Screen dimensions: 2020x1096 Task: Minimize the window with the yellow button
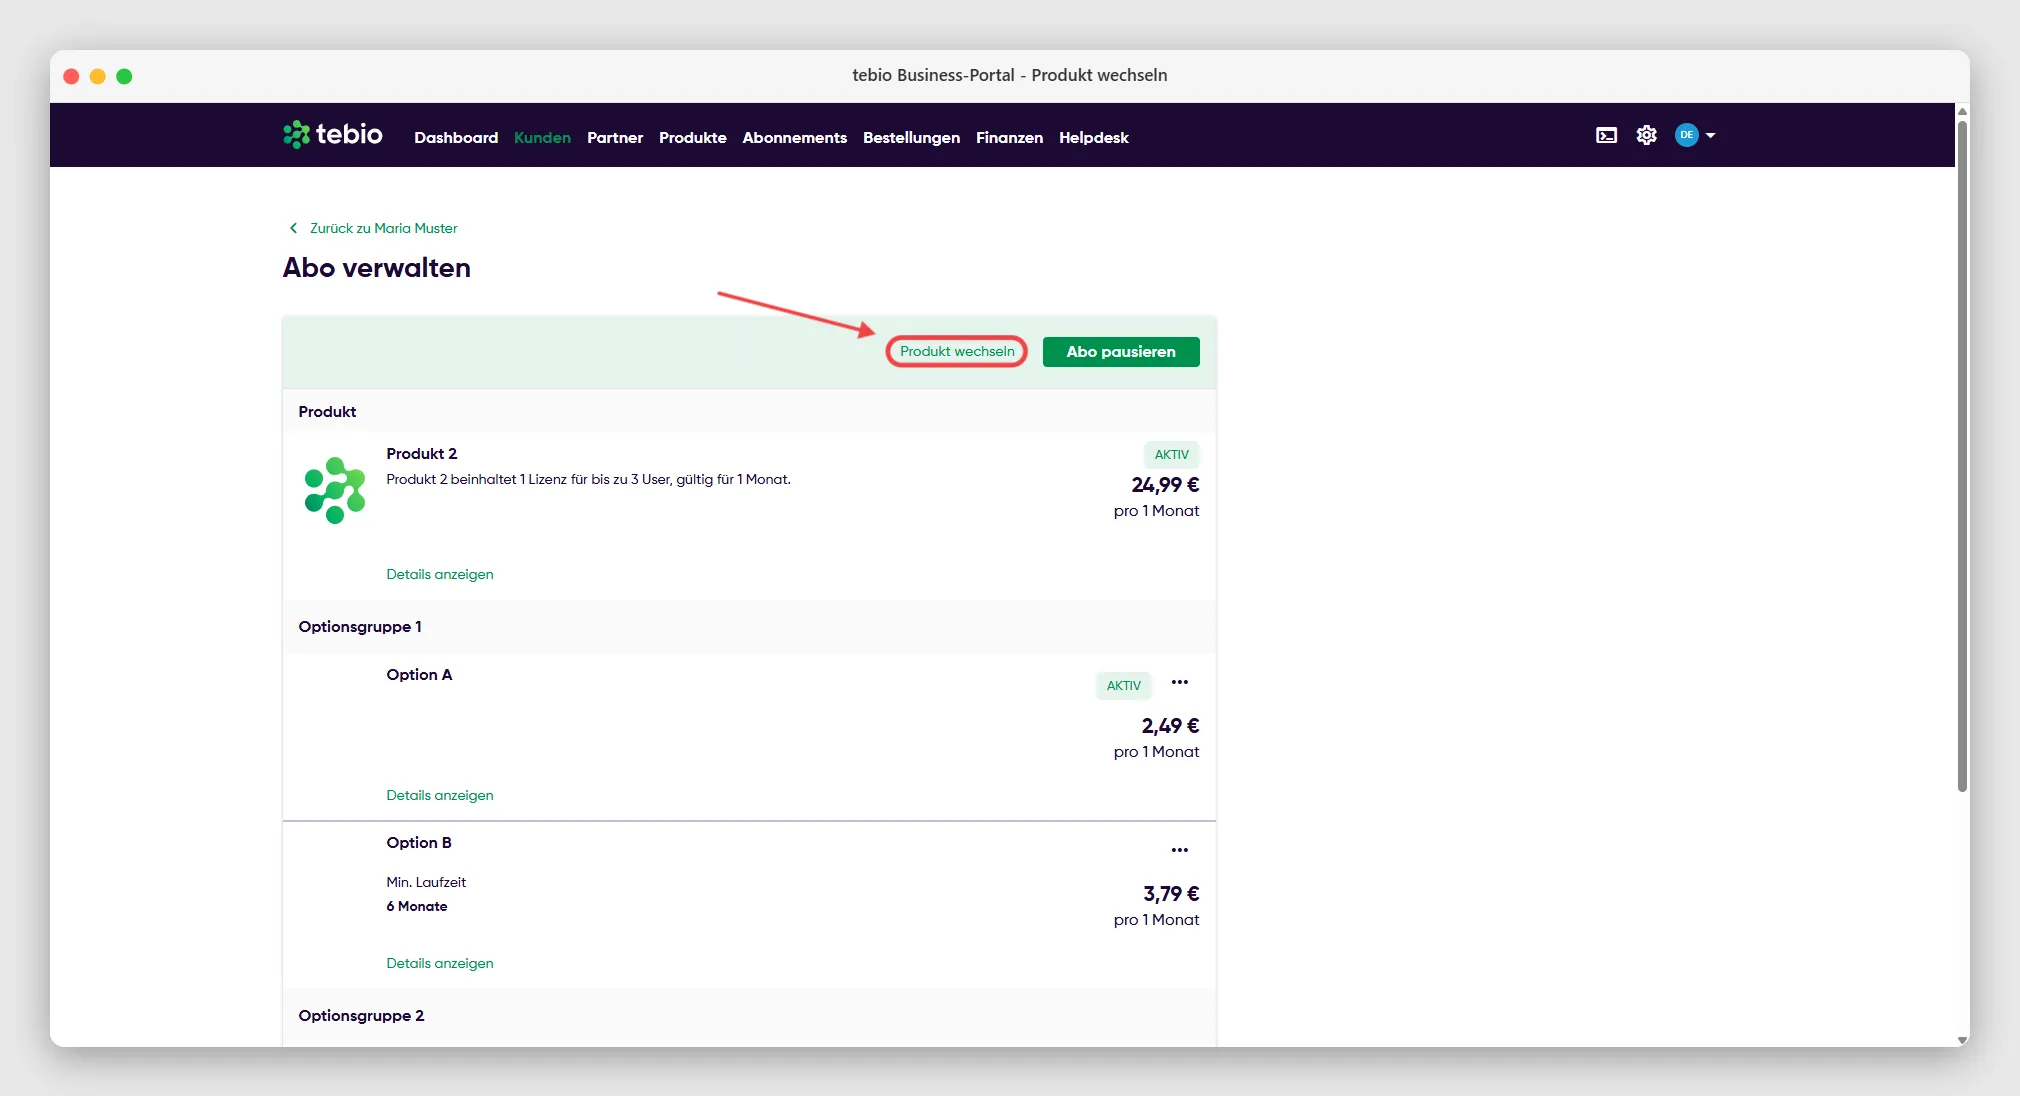click(98, 76)
